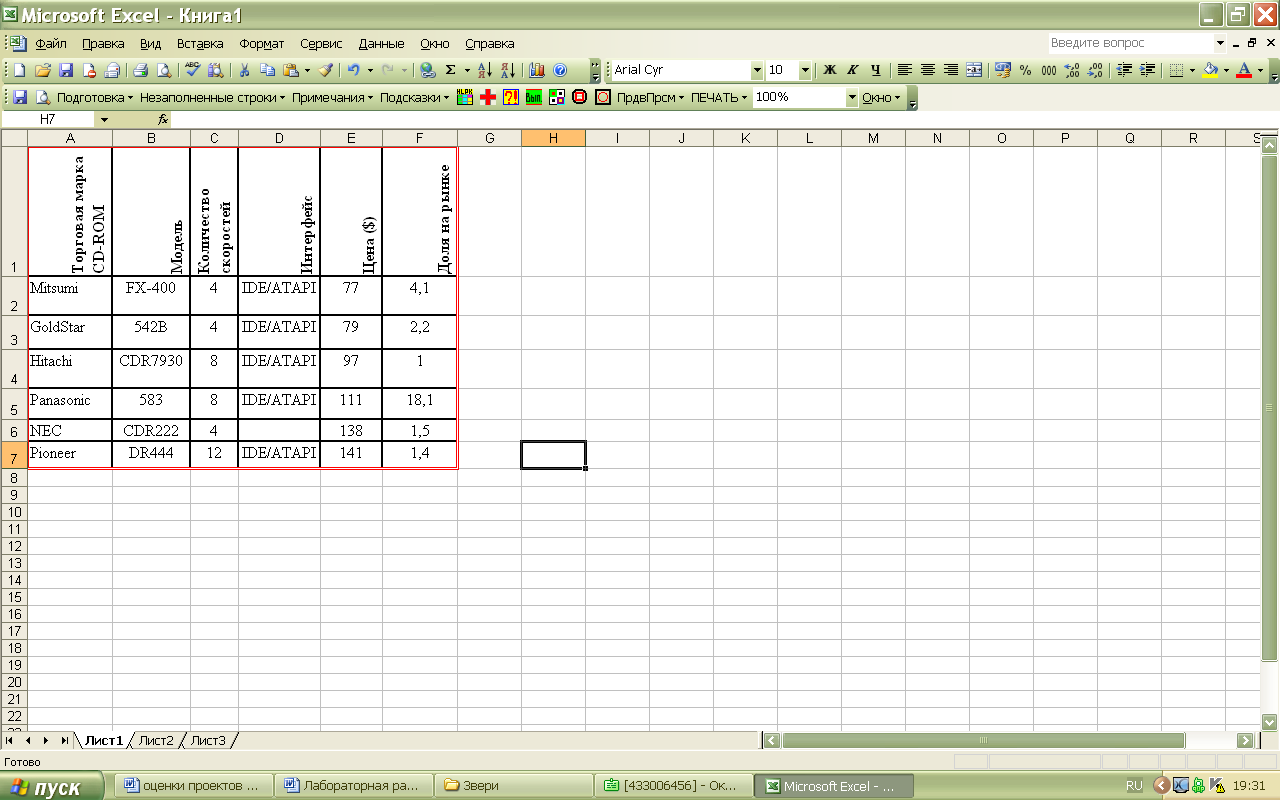Viewport: 1280px width, 800px height.
Task: Click the Windows пуск Start button
Action: coord(53,787)
